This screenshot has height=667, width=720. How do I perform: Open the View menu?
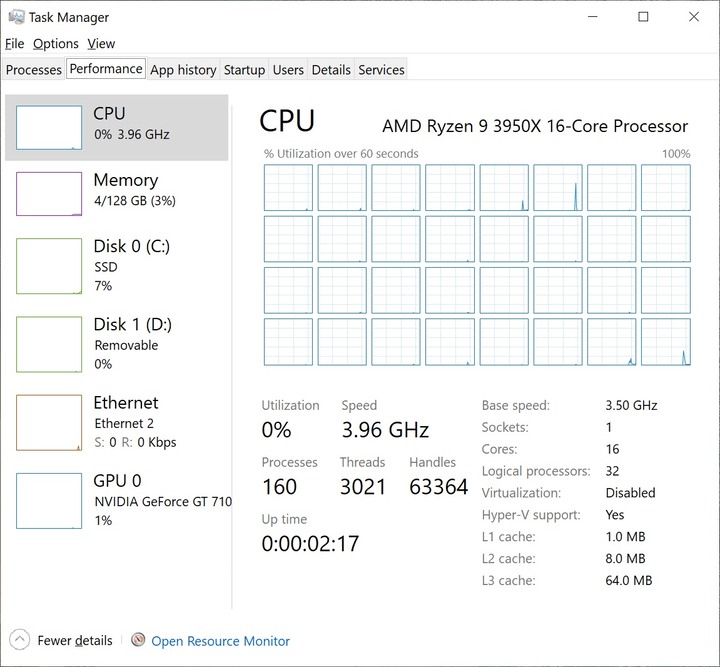pos(101,44)
